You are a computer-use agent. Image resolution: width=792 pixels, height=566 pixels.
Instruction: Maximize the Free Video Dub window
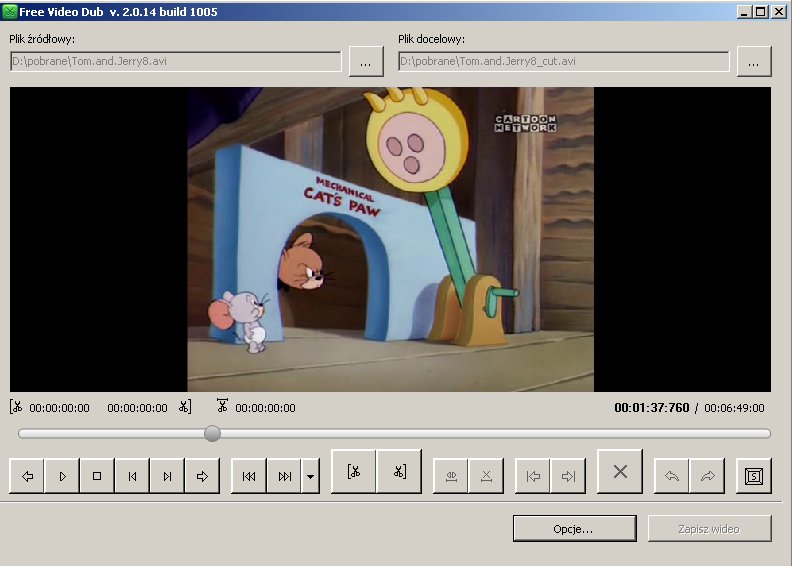click(x=761, y=12)
